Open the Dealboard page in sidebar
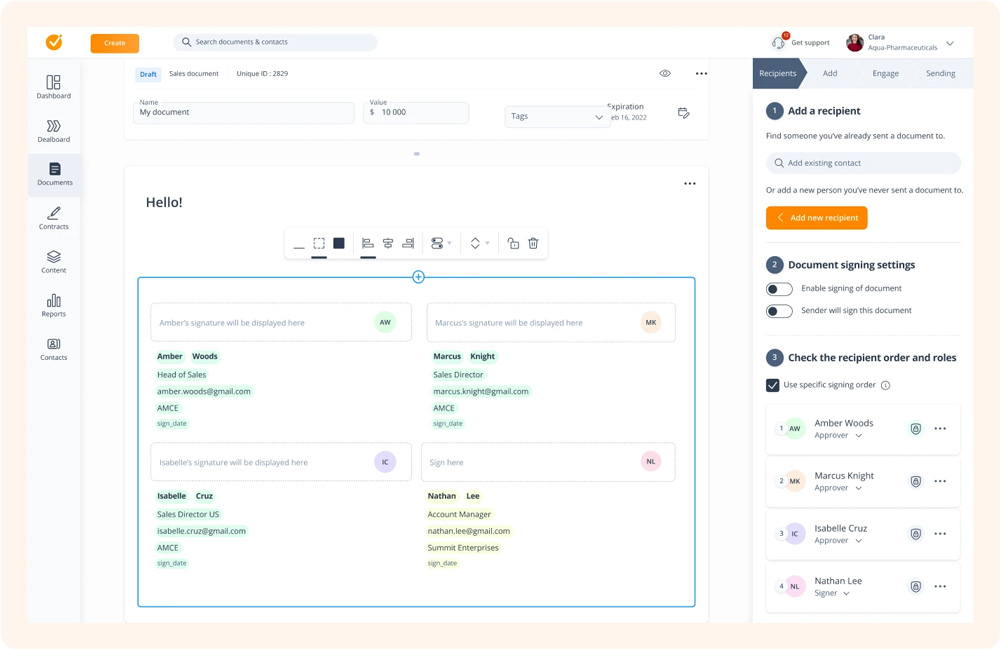This screenshot has width=1000, height=649. [x=54, y=131]
